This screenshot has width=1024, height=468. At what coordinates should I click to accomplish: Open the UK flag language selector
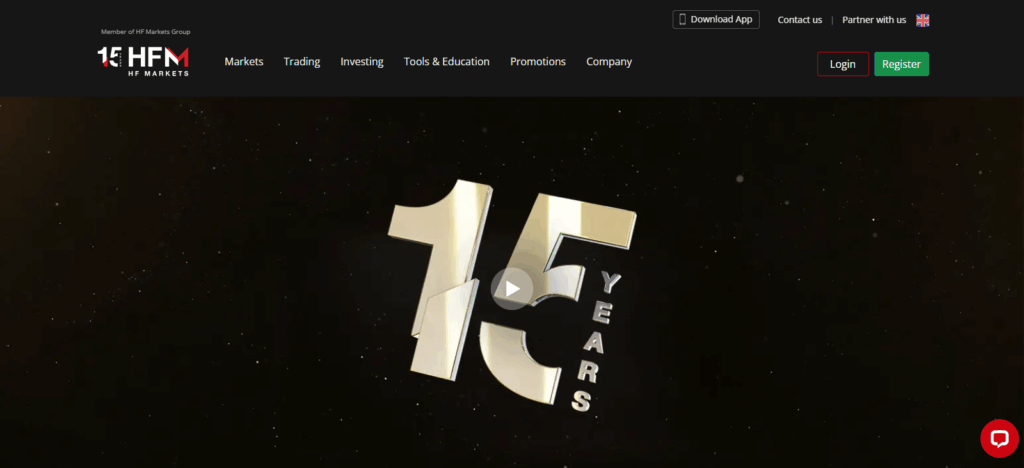coord(922,20)
